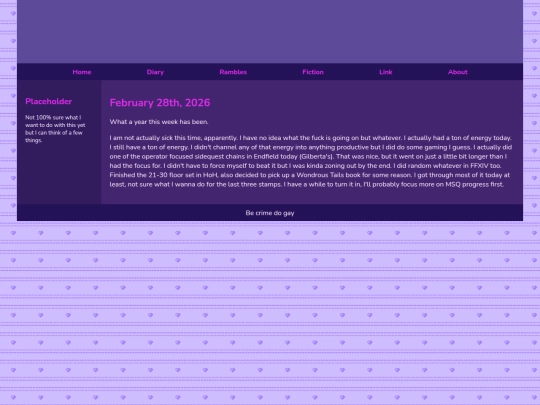The height and width of the screenshot is (405, 540).
Task: Click the diary paragraph starting 'I am not actually sick'
Action: [311, 161]
